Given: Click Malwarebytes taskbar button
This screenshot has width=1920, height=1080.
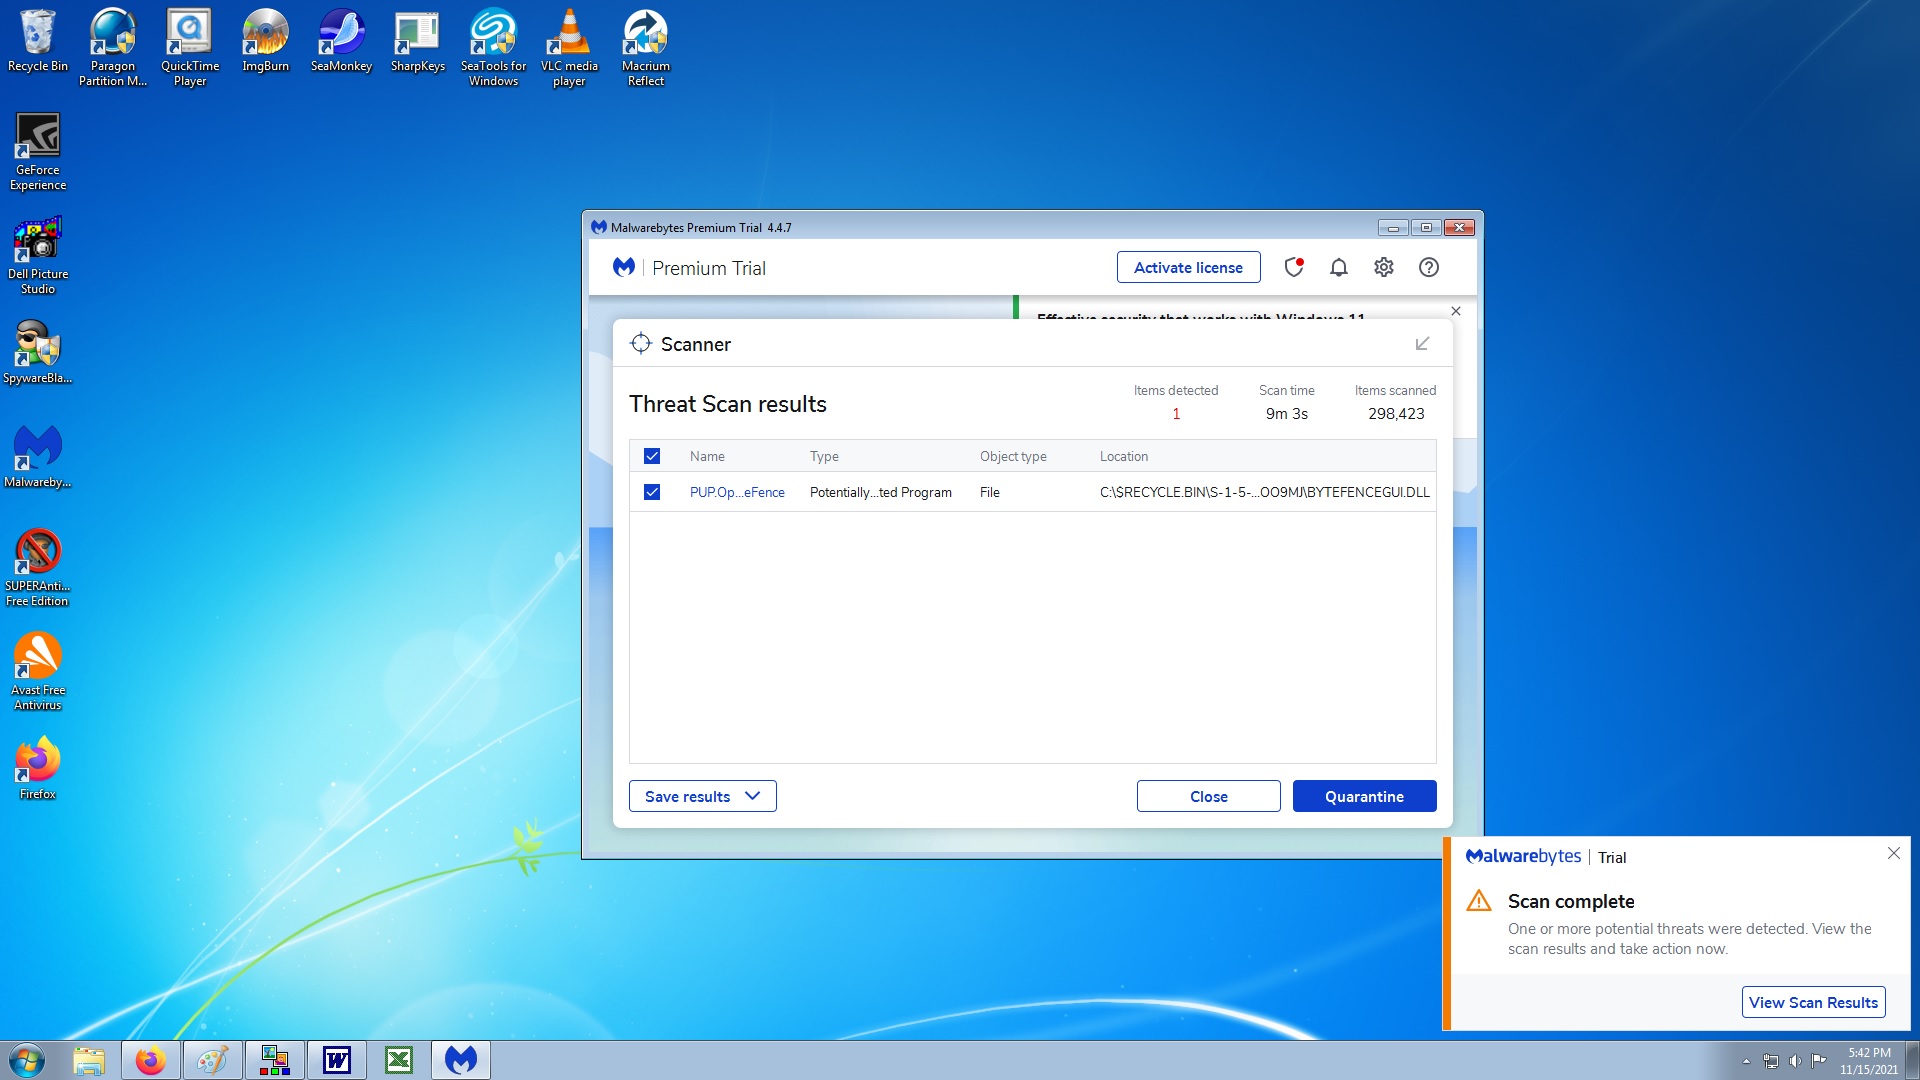Looking at the screenshot, I should (x=461, y=1060).
